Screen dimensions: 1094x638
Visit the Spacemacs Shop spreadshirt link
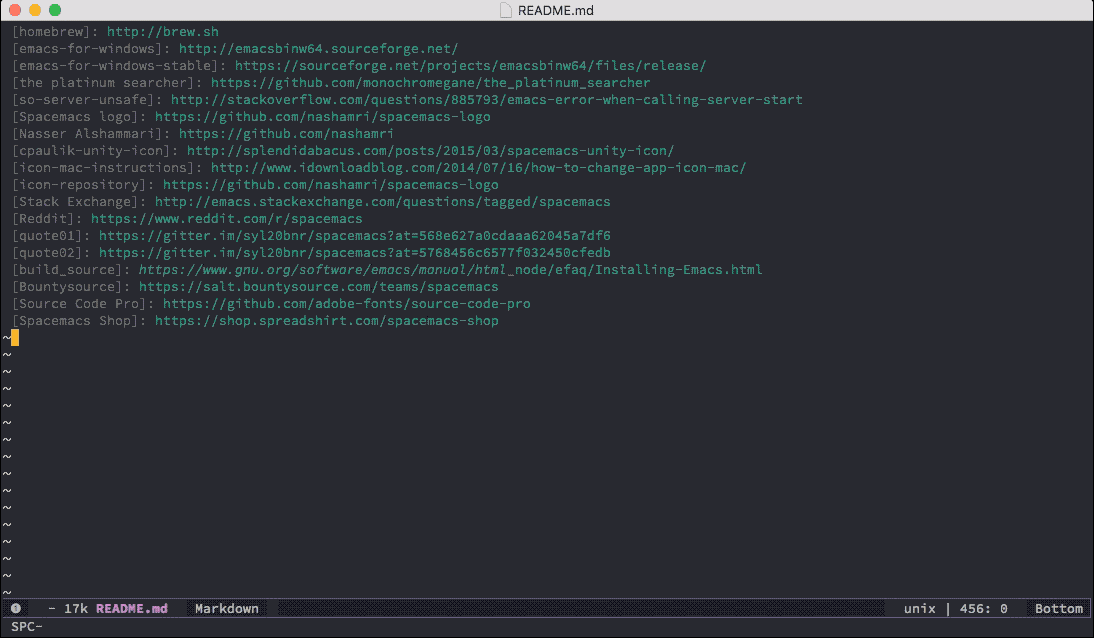pos(326,320)
